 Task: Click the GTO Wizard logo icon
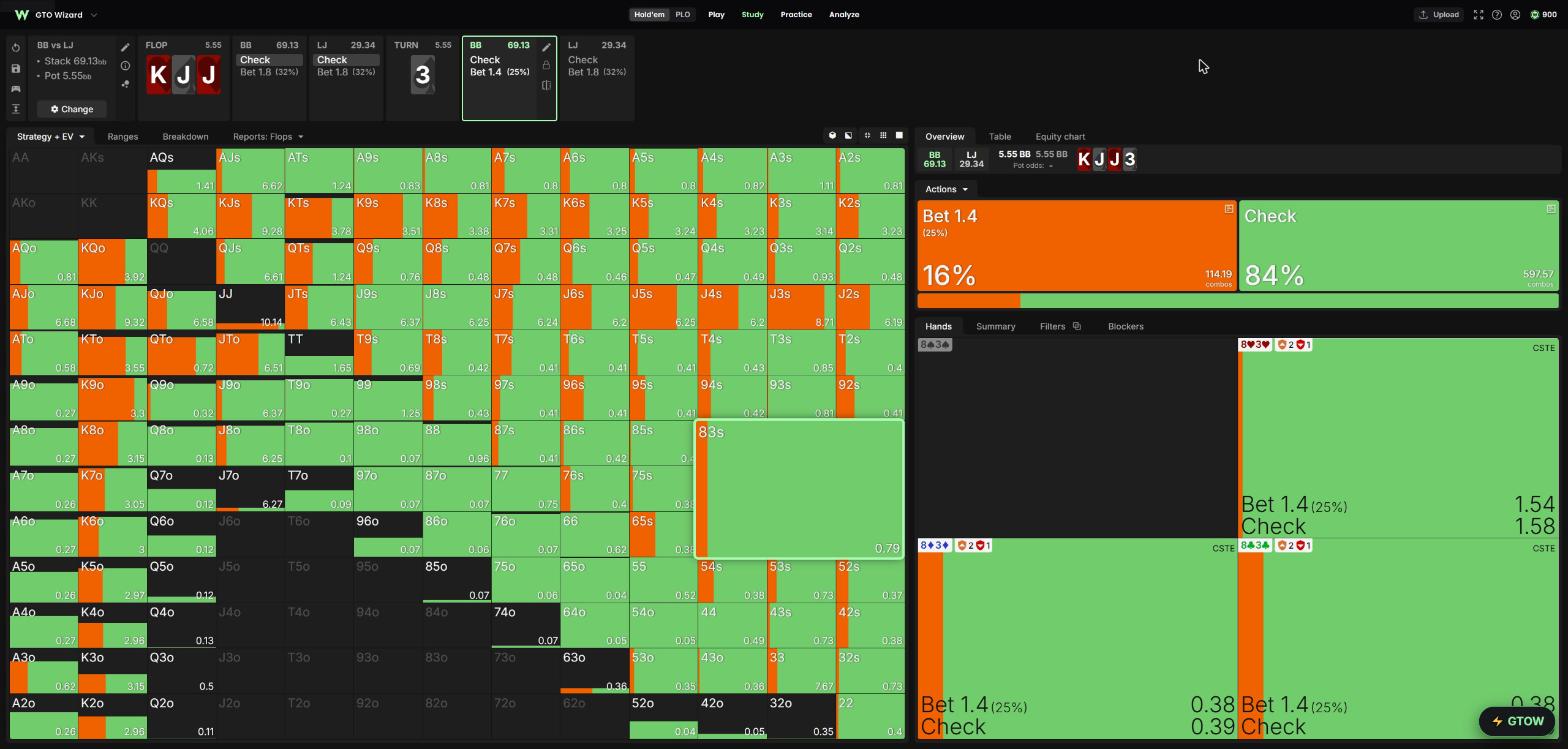(x=21, y=15)
